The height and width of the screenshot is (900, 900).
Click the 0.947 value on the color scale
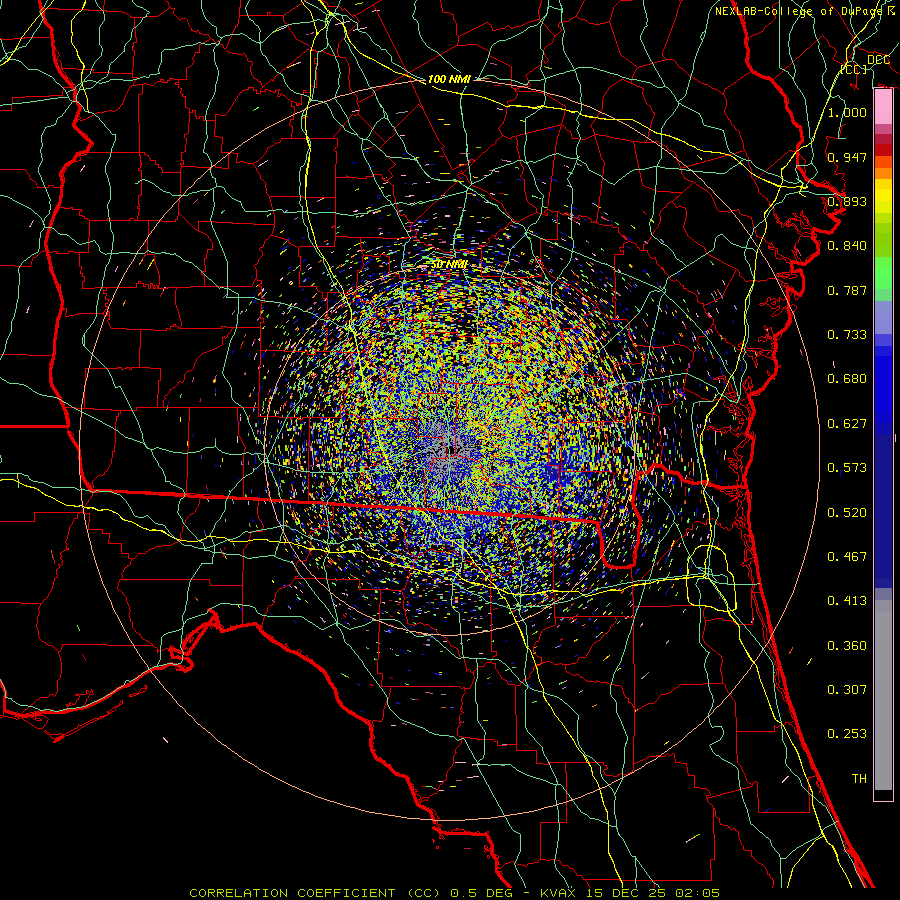(x=847, y=157)
